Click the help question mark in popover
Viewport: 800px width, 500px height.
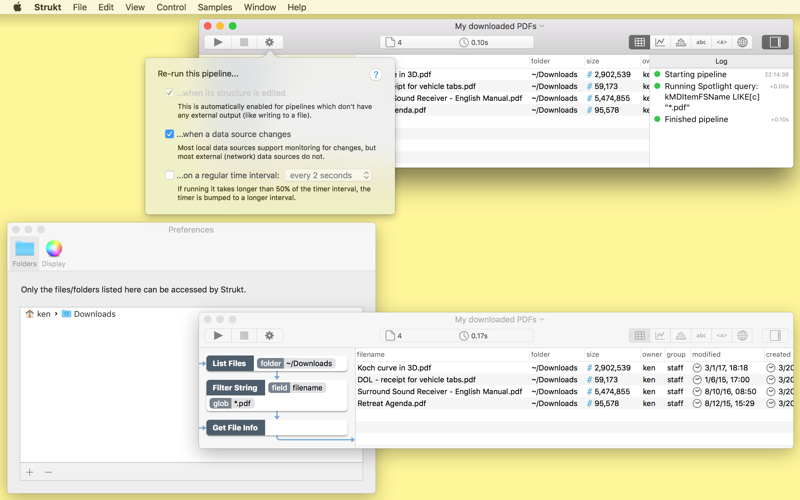376,75
